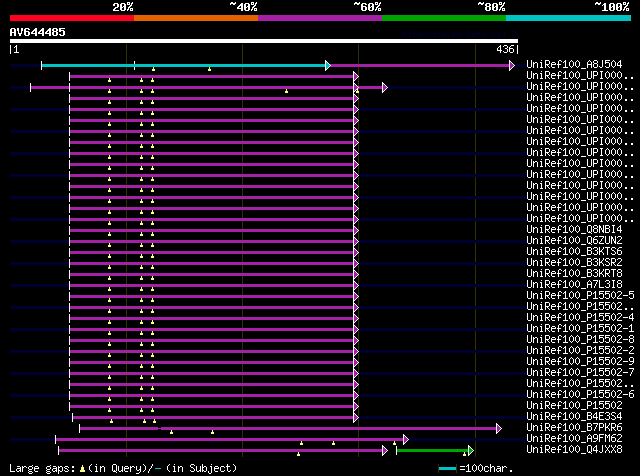Select the UniRef100_Q4JXX8 hit label
Screen dimensions: 640x476
click(574, 449)
